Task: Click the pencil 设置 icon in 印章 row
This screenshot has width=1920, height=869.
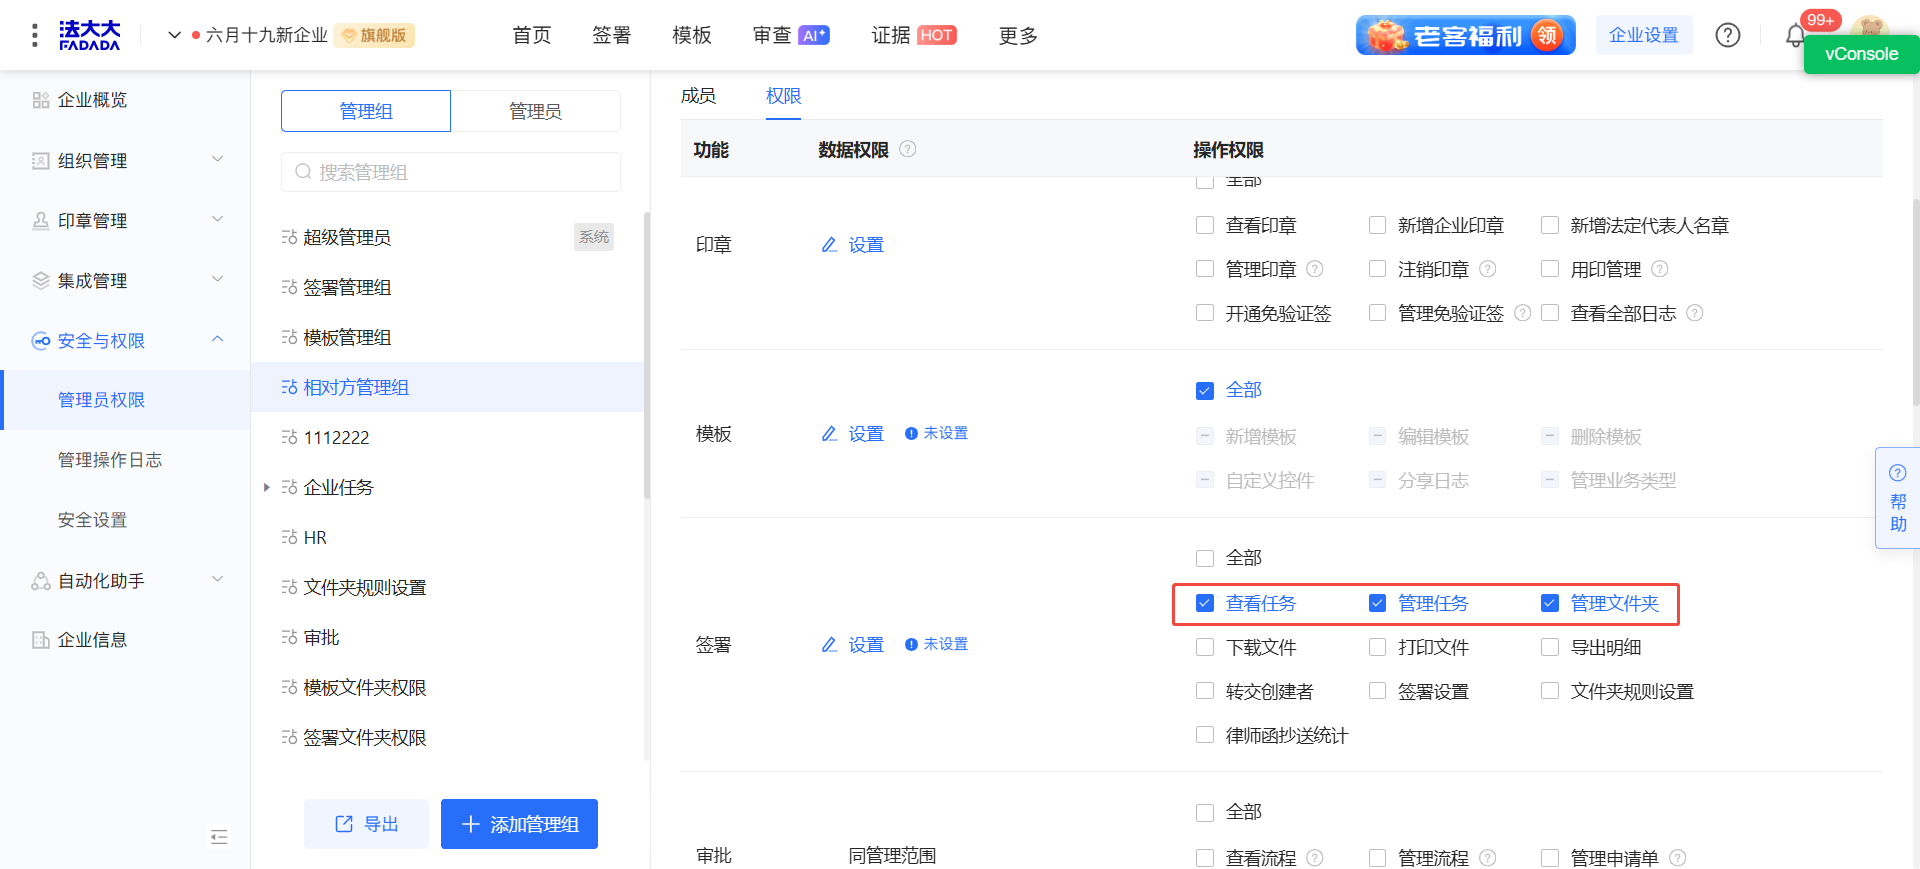Action: pyautogui.click(x=829, y=245)
